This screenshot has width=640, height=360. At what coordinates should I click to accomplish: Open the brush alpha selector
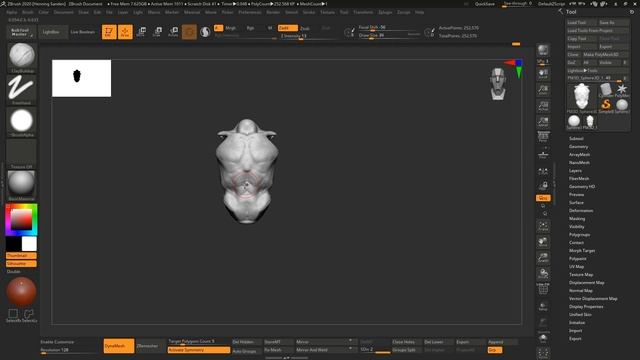click(22, 122)
